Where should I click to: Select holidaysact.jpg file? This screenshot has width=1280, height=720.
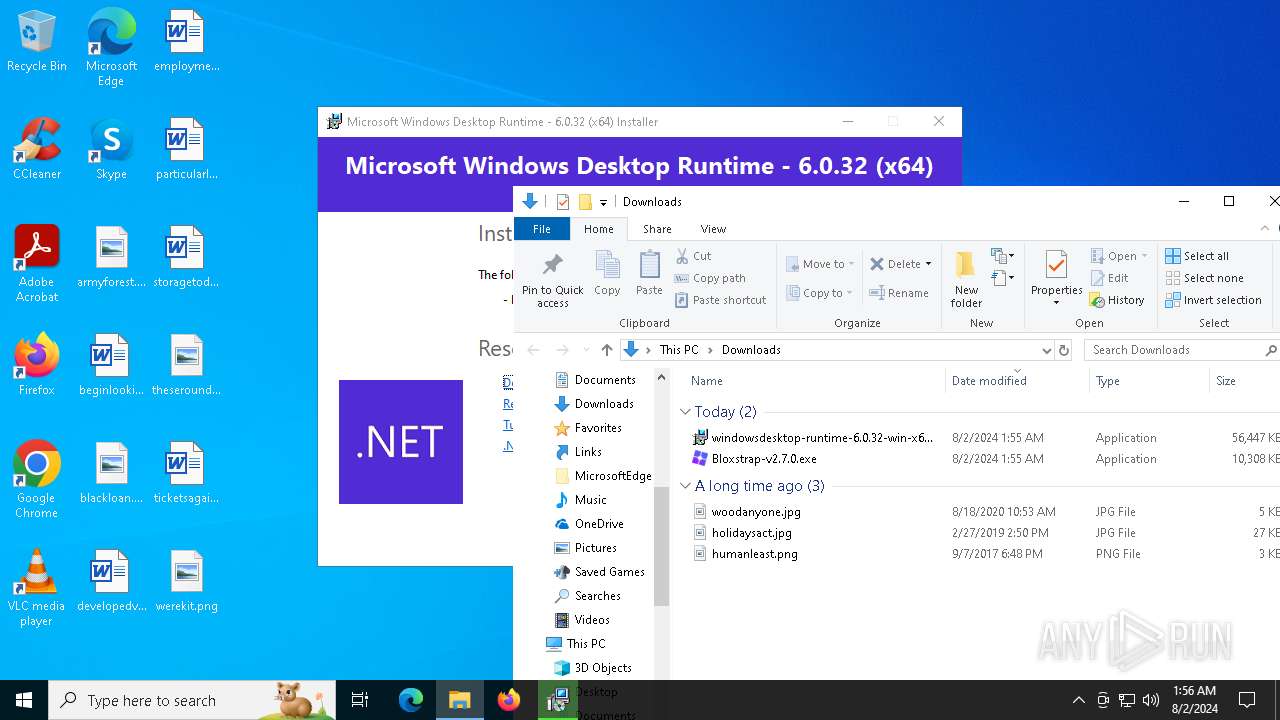751,533
